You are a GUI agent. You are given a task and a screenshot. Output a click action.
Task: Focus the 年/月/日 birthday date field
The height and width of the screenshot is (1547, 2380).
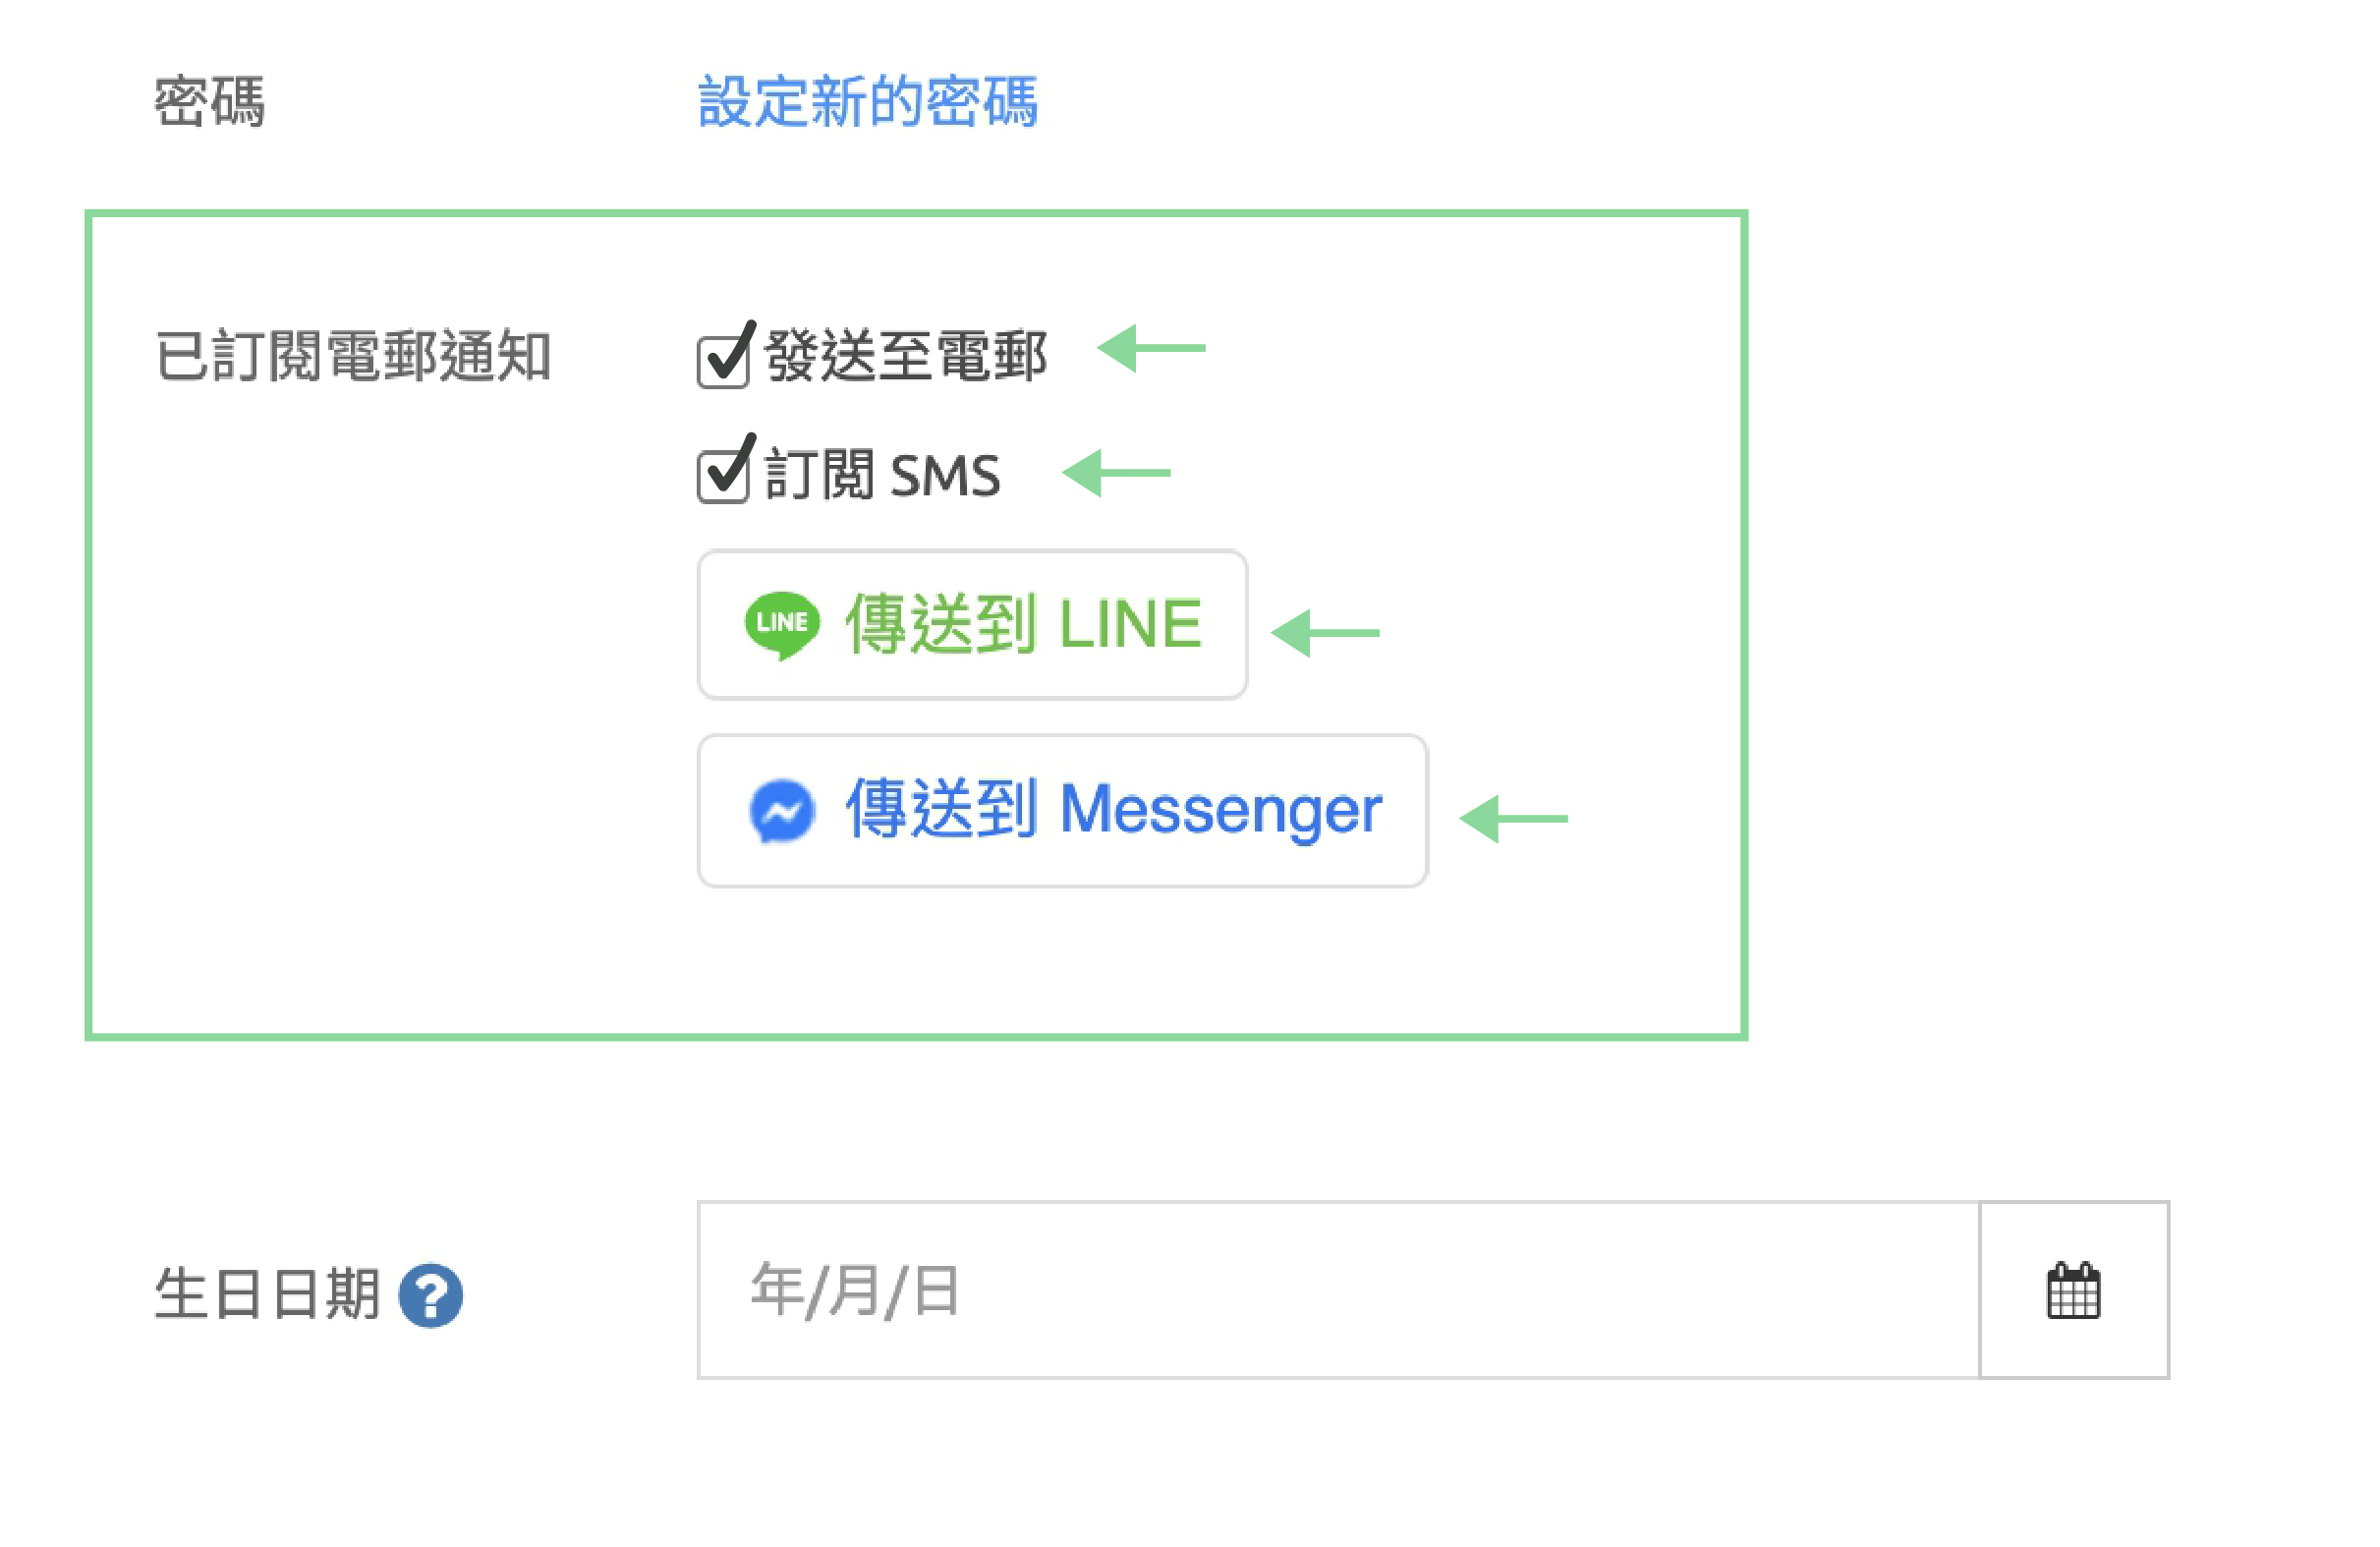1337,1290
